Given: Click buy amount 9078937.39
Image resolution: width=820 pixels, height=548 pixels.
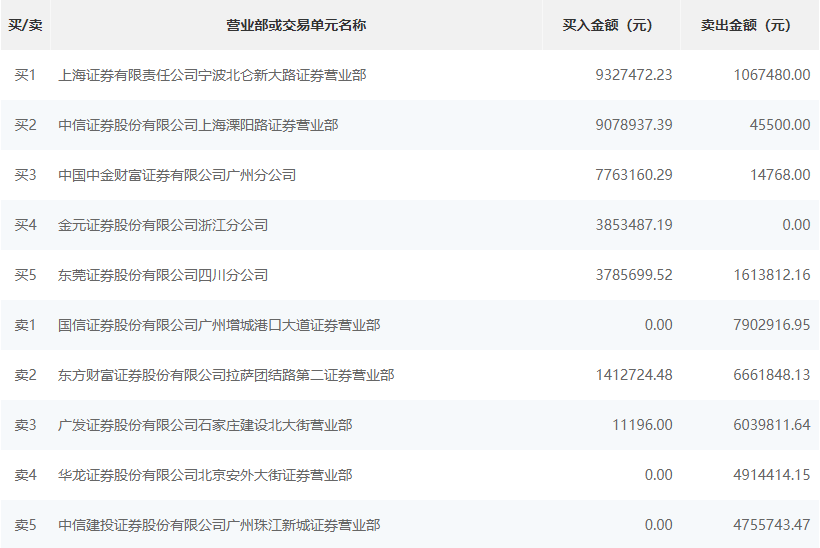Looking at the screenshot, I should tap(634, 125).
